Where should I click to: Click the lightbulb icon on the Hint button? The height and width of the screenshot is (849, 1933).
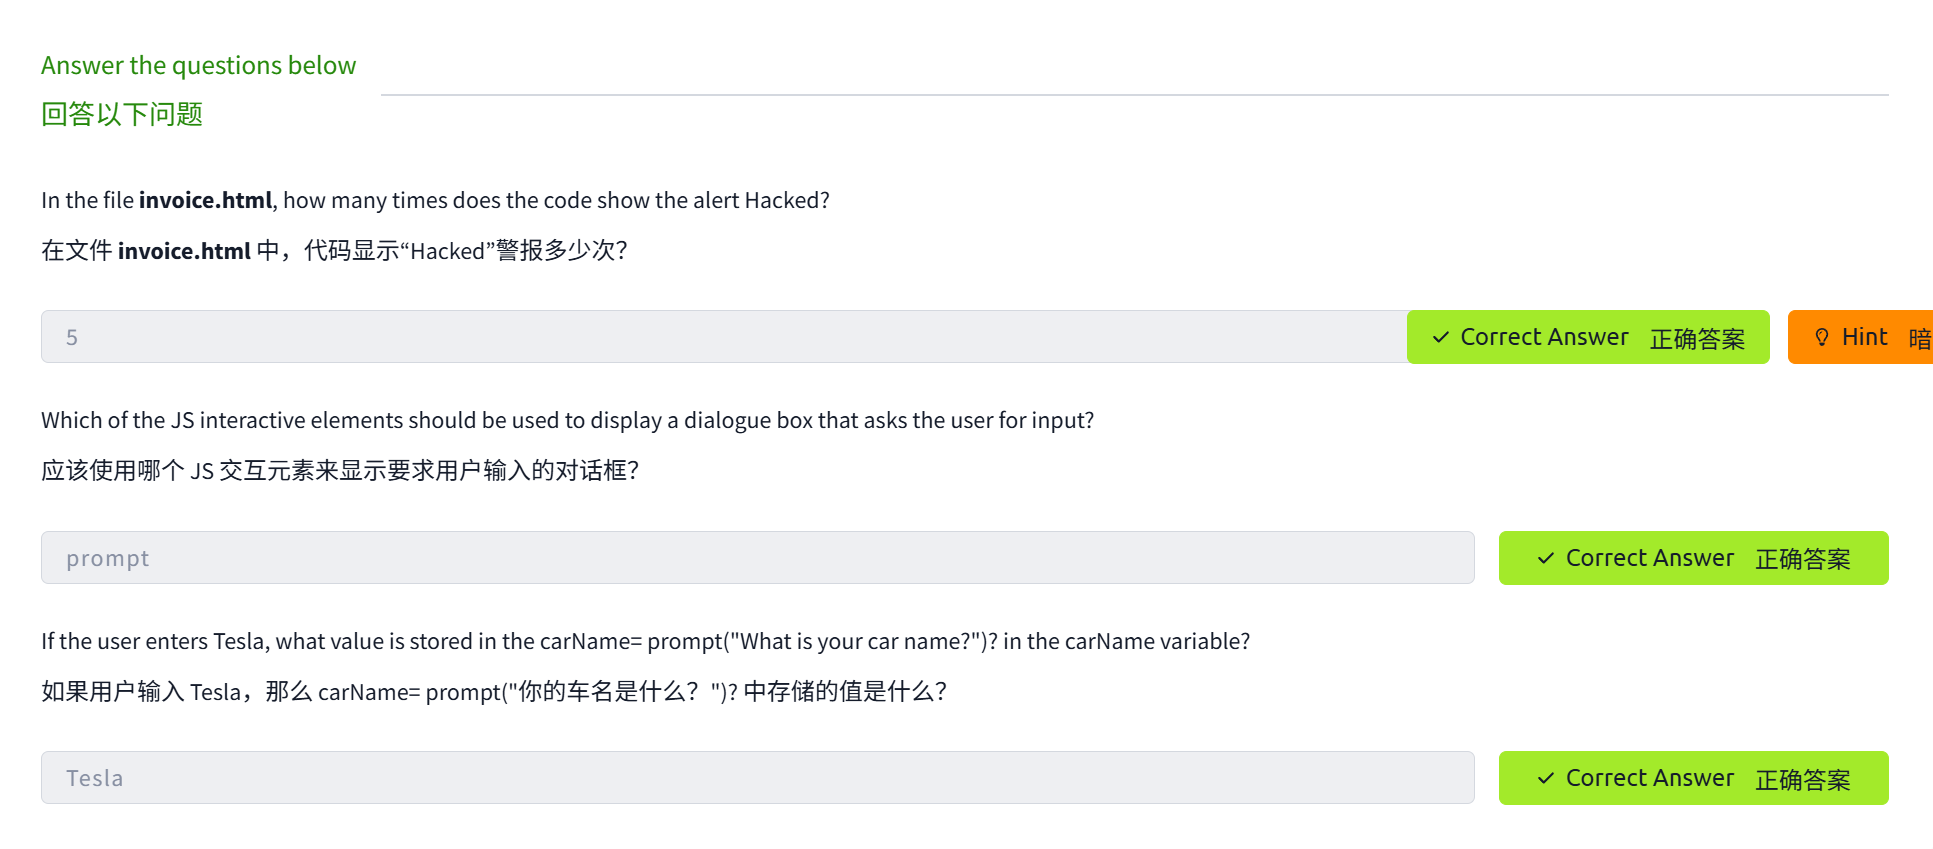tap(1822, 338)
